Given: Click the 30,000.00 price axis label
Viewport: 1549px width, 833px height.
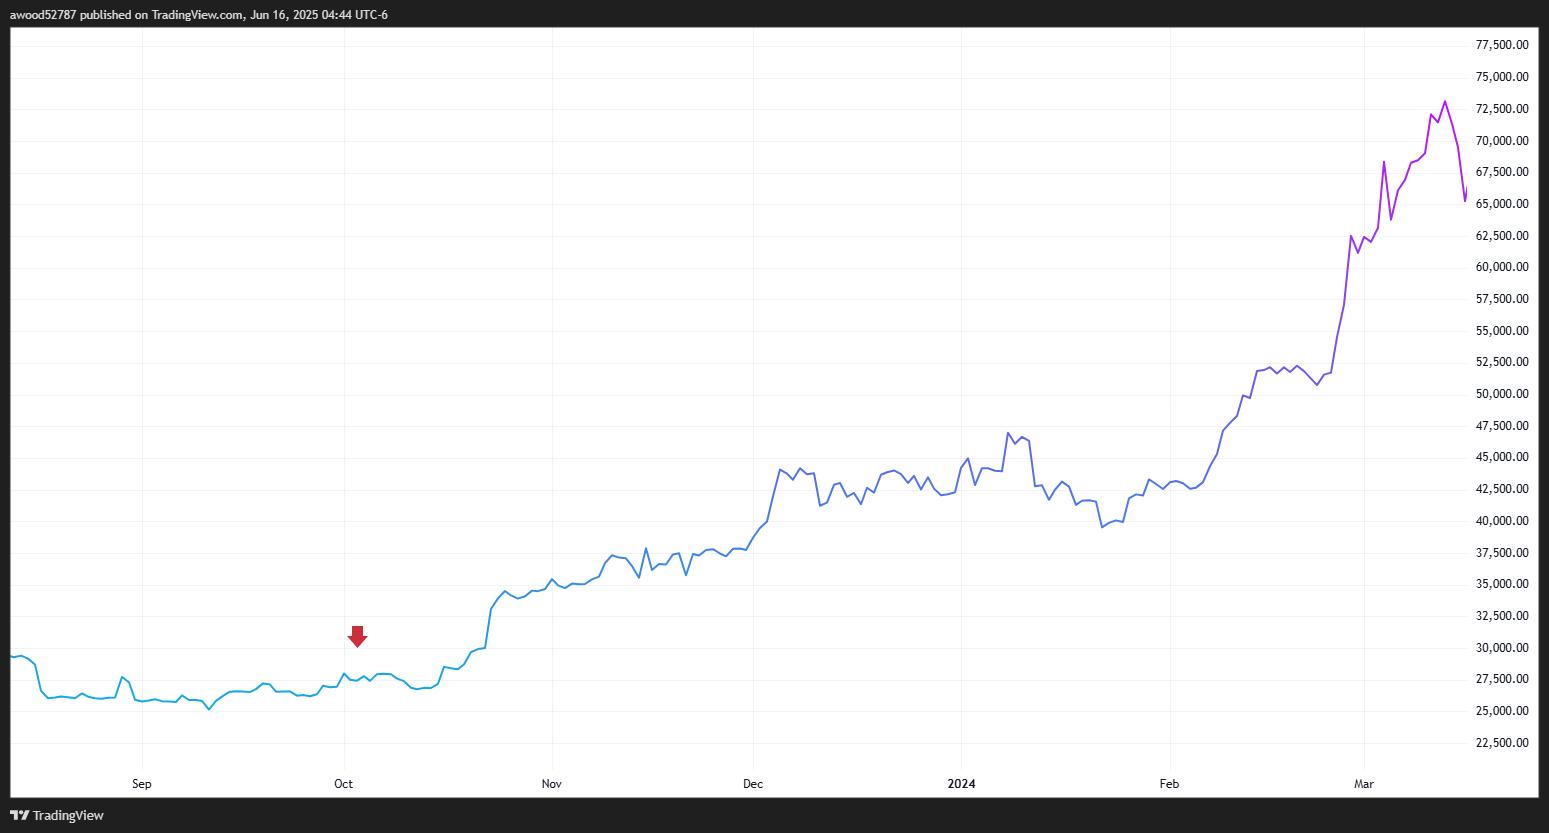Looking at the screenshot, I should (x=1502, y=648).
